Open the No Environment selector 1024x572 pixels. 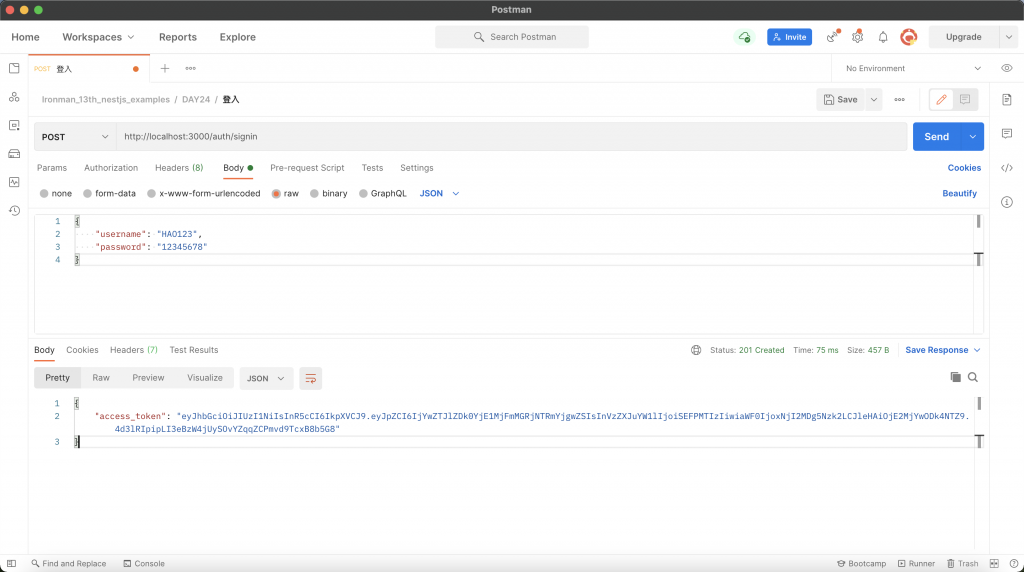(913, 69)
